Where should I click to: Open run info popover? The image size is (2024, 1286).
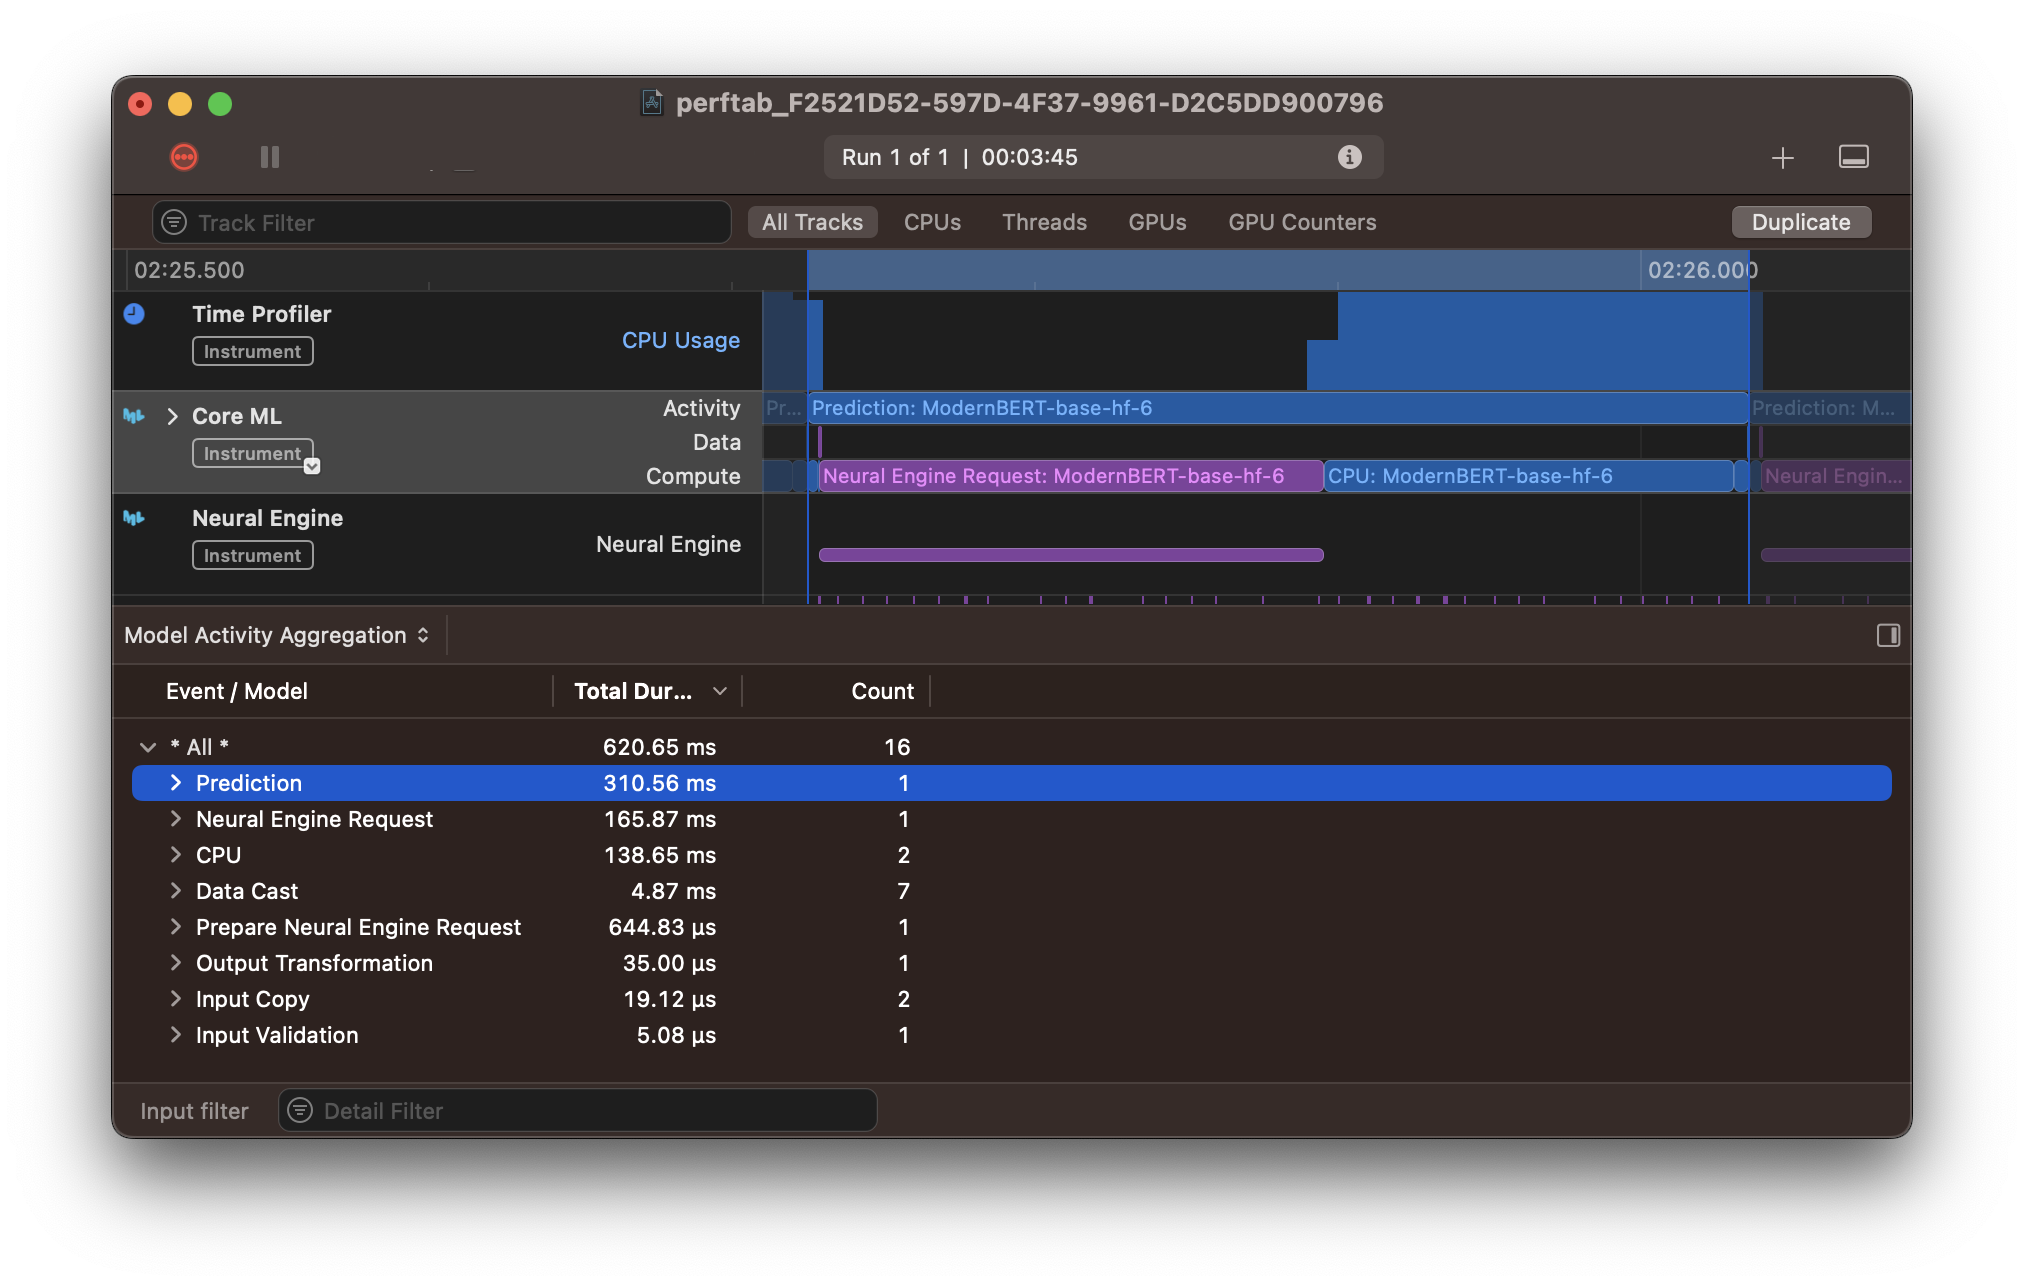pos(1349,157)
